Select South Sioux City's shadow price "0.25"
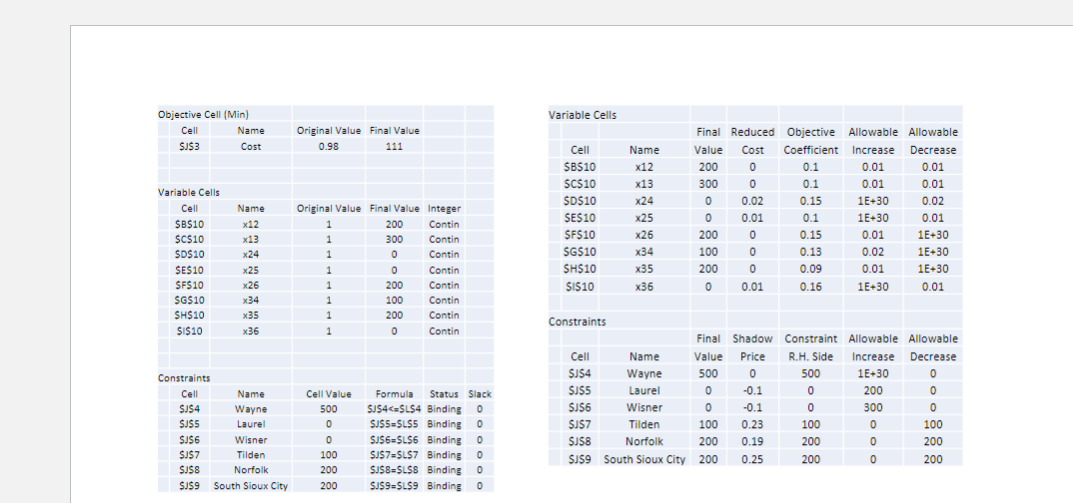Screen dimensions: 1073x503 (x=753, y=459)
